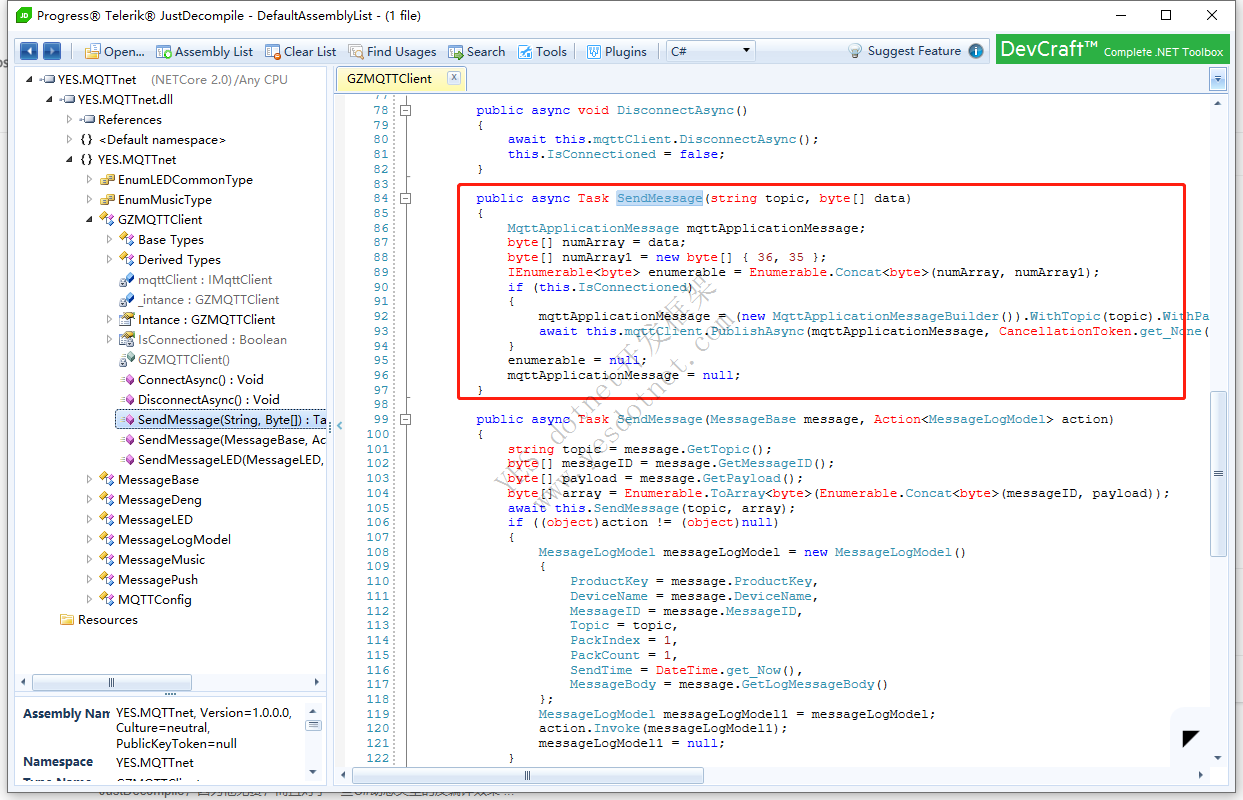Open the tab list dropdown arrow
This screenshot has width=1243, height=800.
(1218, 78)
